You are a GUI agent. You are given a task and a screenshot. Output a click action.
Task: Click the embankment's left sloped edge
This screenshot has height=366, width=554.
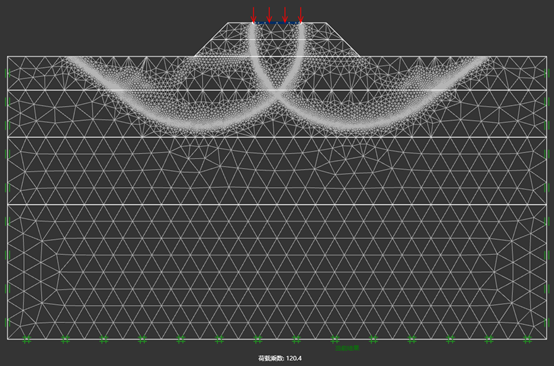[x=211, y=39]
